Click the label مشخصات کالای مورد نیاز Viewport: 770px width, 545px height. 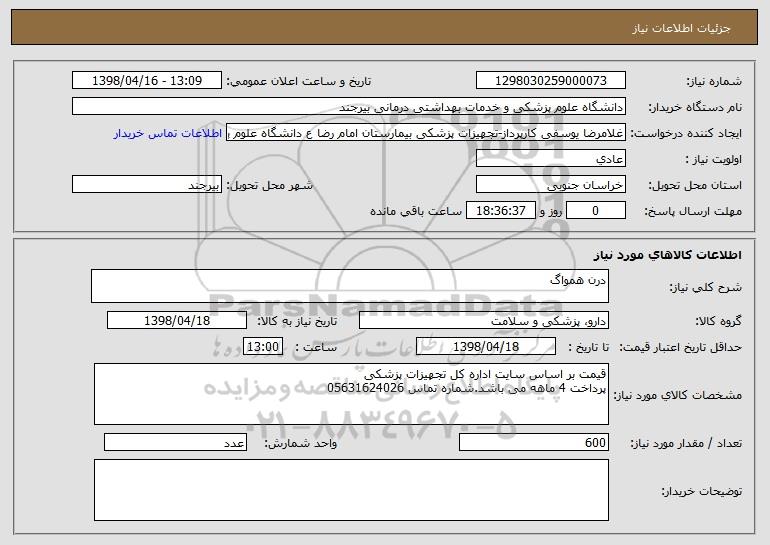point(678,395)
